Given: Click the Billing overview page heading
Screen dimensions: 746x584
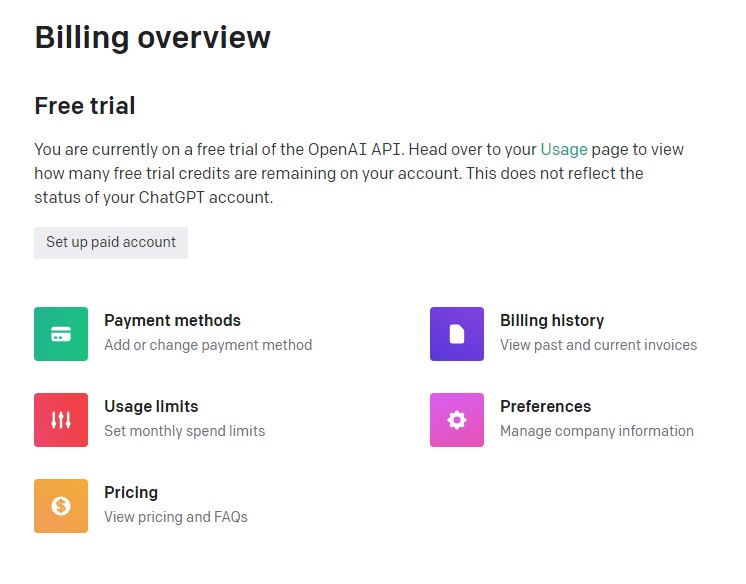Looking at the screenshot, I should click(x=153, y=37).
